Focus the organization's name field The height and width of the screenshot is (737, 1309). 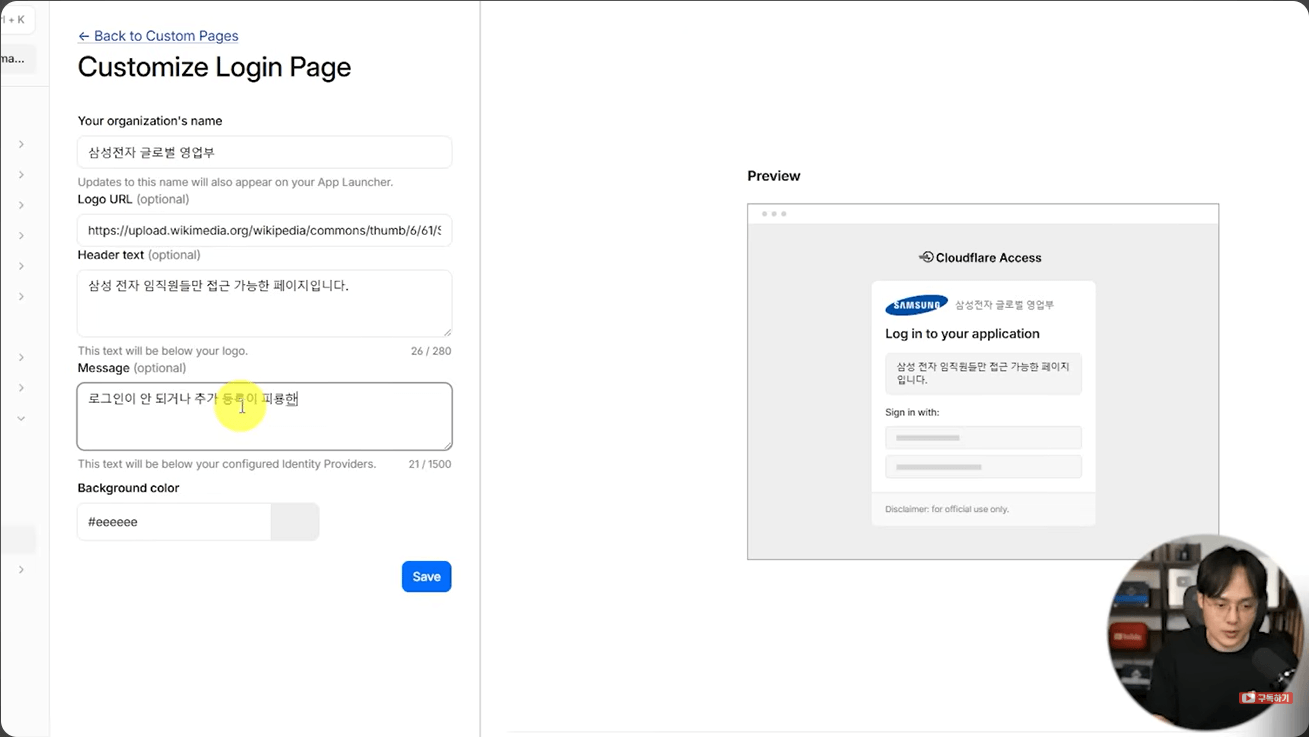(265, 152)
